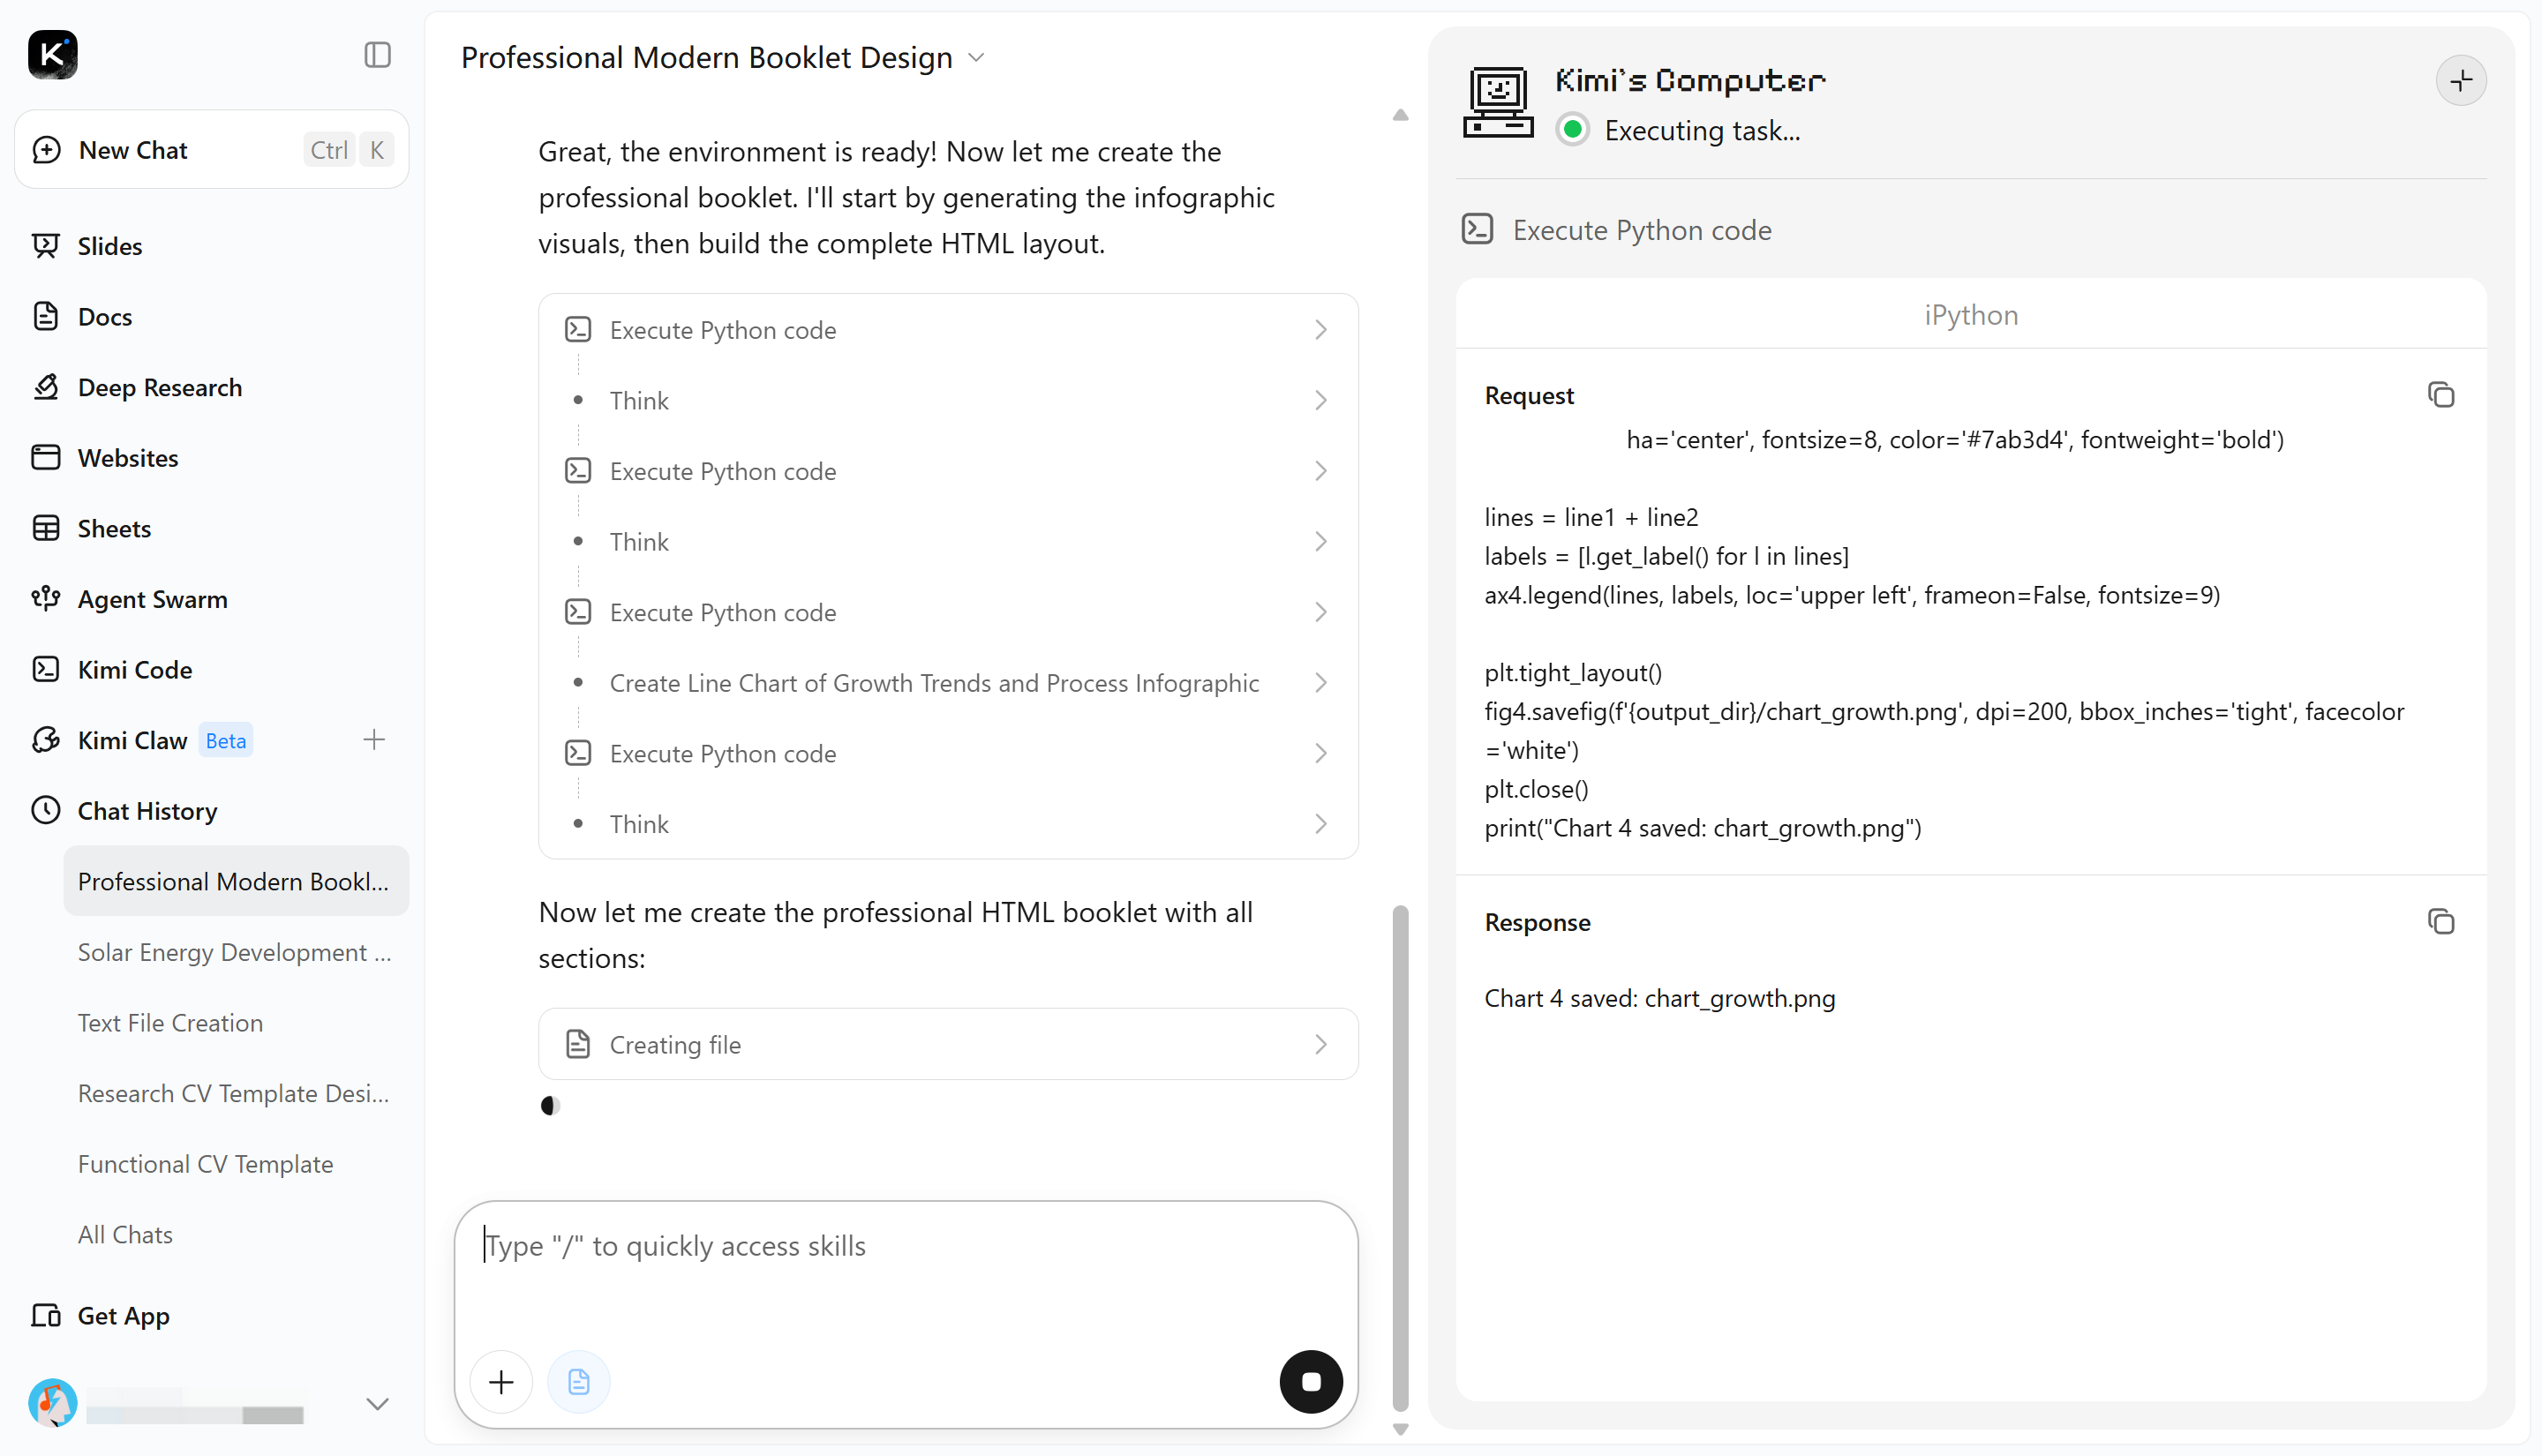Viewport: 2542px width, 1456px height.
Task: Click the blue document skill icon in input
Action: (x=579, y=1383)
